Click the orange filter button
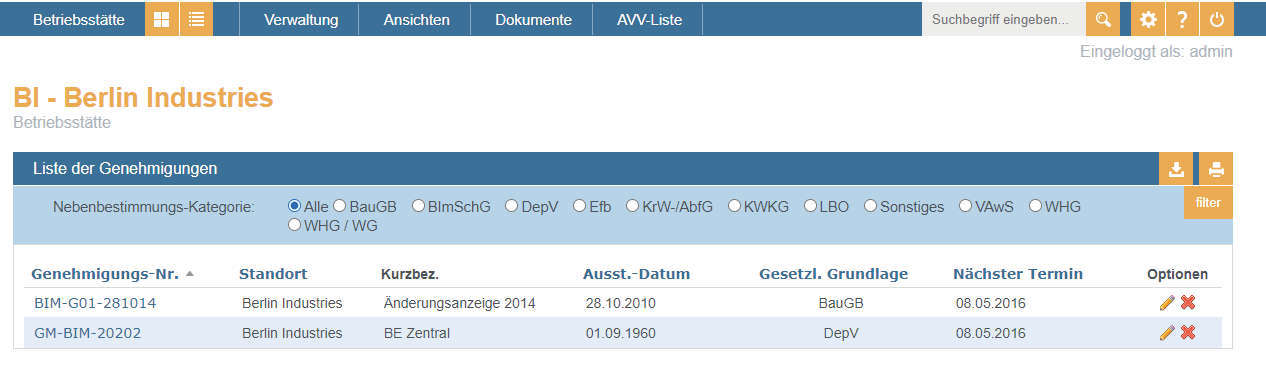1266x372 pixels. pyautogui.click(x=1208, y=202)
